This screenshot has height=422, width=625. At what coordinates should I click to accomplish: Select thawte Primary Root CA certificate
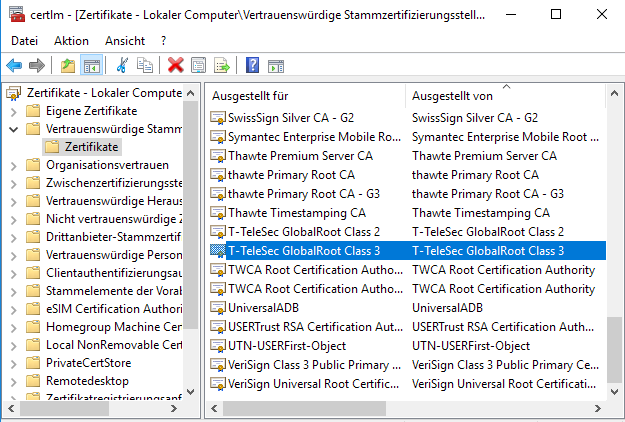[x=291, y=175]
